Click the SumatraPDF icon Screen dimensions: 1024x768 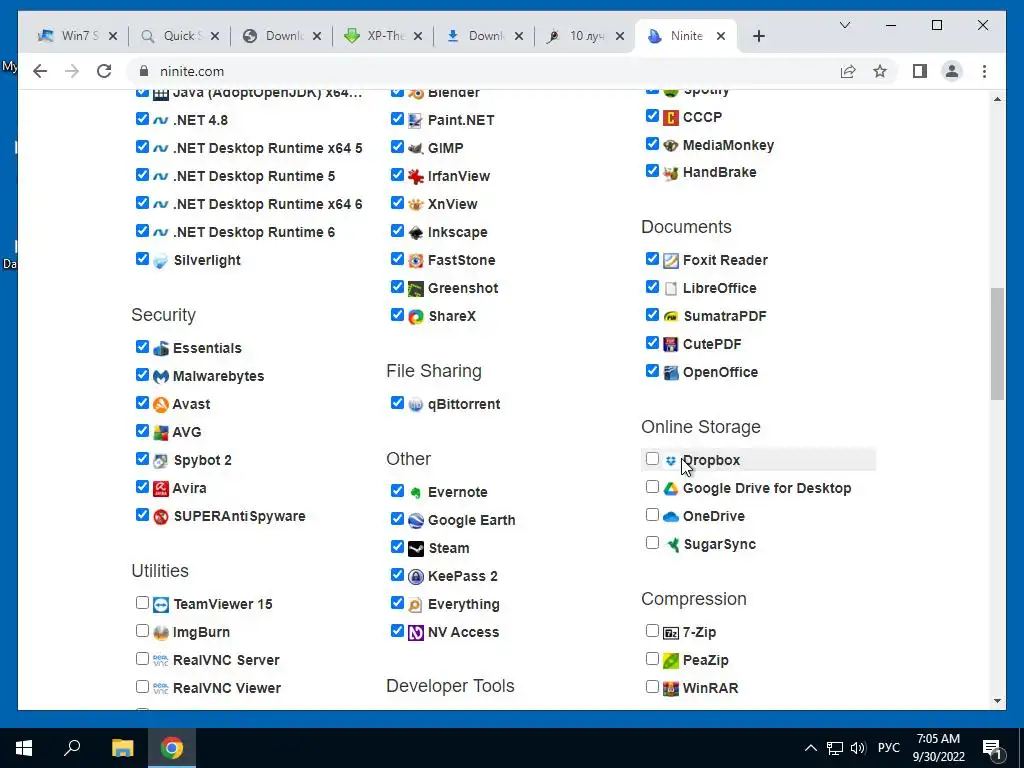tap(671, 317)
